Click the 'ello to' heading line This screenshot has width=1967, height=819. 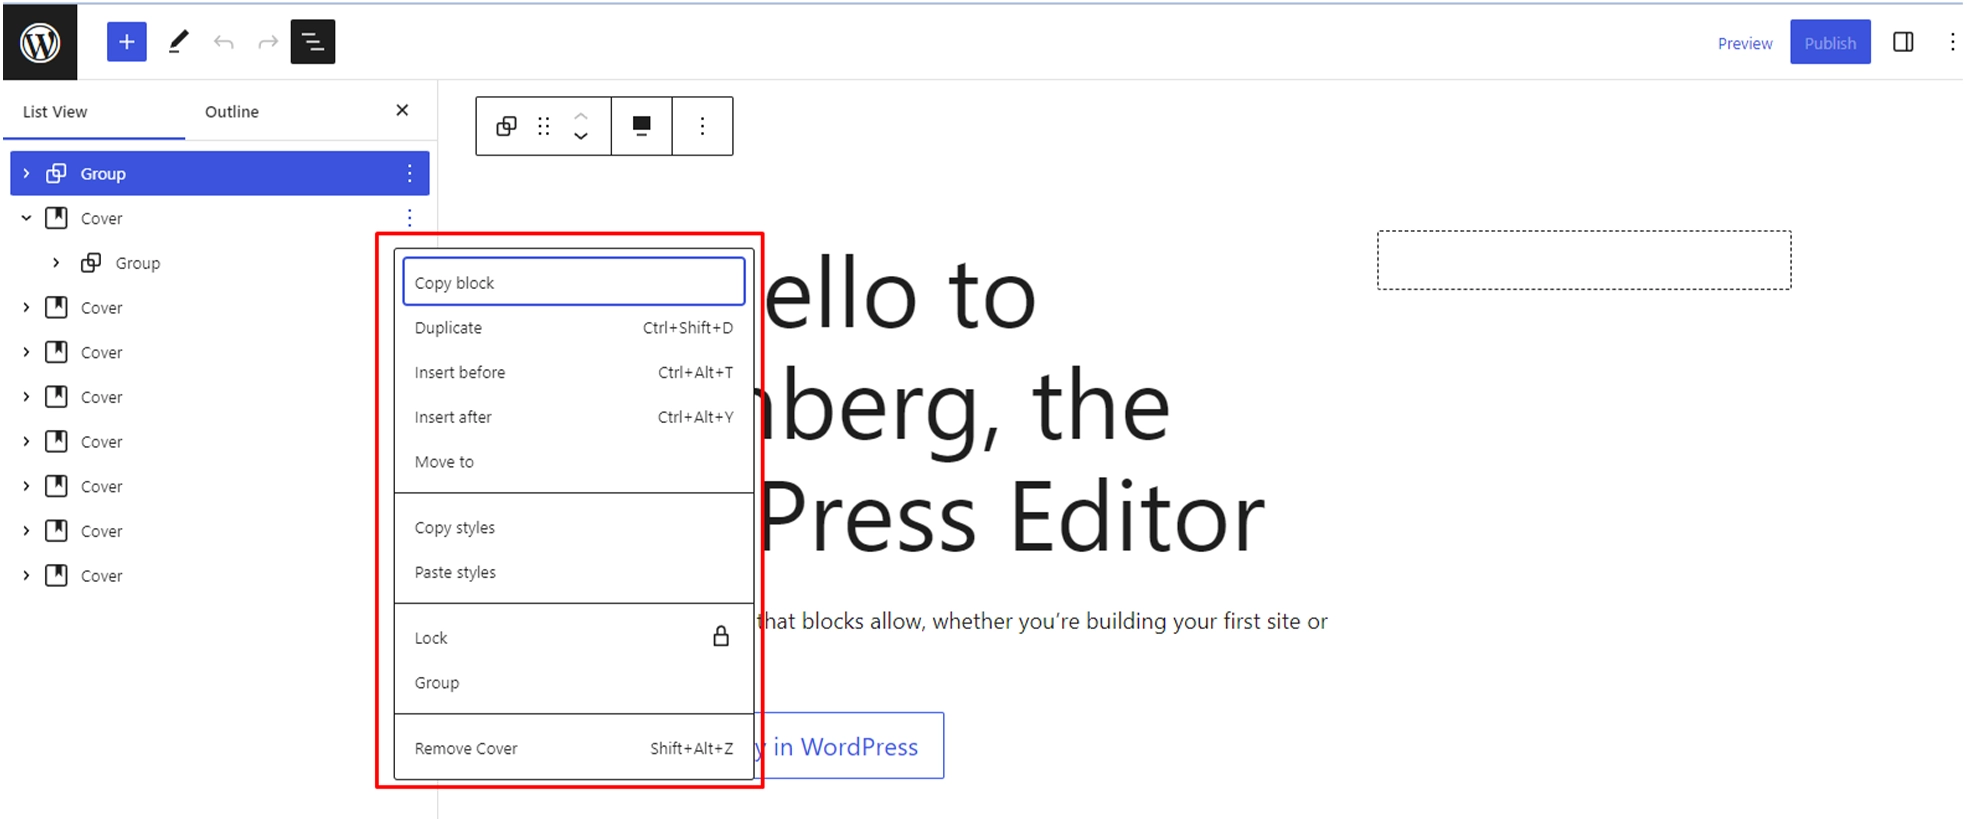pyautogui.click(x=900, y=295)
